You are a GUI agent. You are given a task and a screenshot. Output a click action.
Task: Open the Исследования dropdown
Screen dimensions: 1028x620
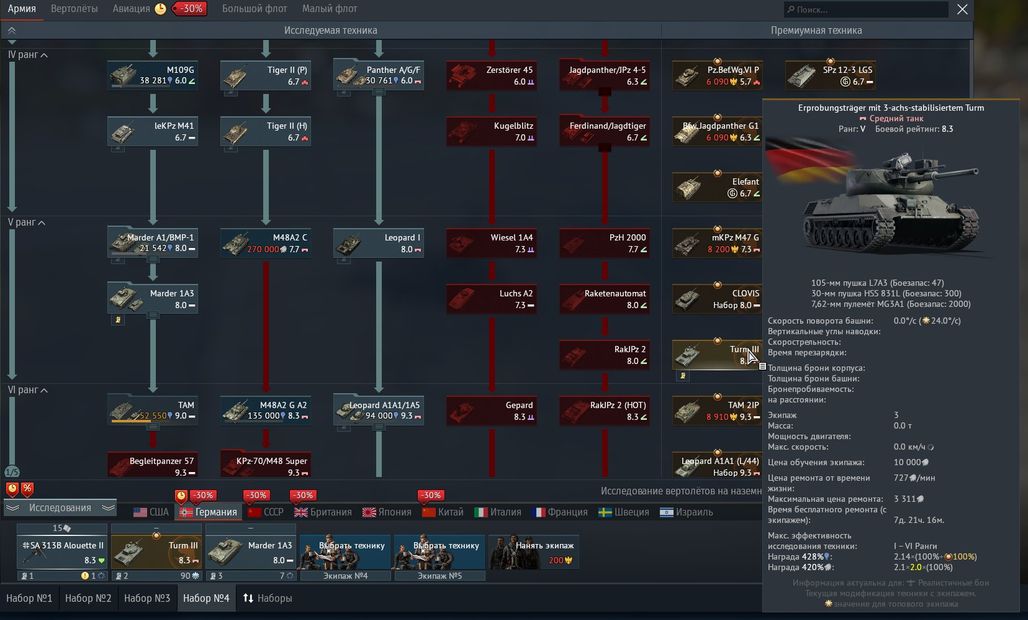60,508
